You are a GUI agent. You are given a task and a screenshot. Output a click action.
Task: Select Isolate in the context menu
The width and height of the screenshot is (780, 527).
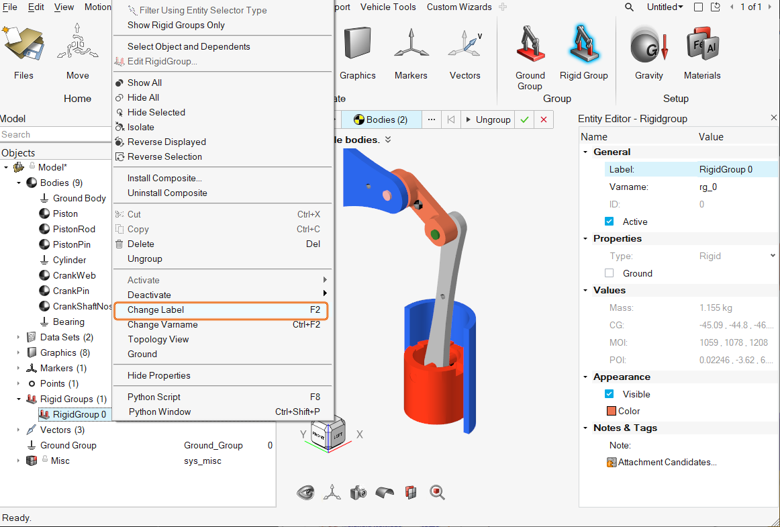tap(141, 127)
